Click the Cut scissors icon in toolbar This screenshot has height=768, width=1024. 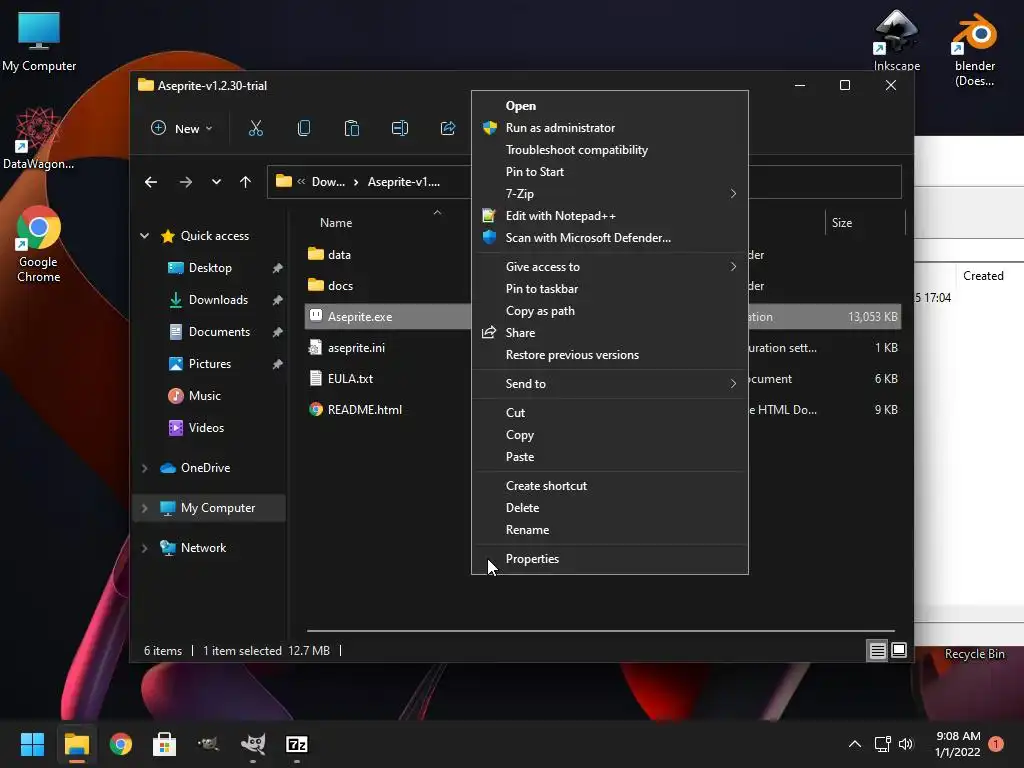(255, 129)
